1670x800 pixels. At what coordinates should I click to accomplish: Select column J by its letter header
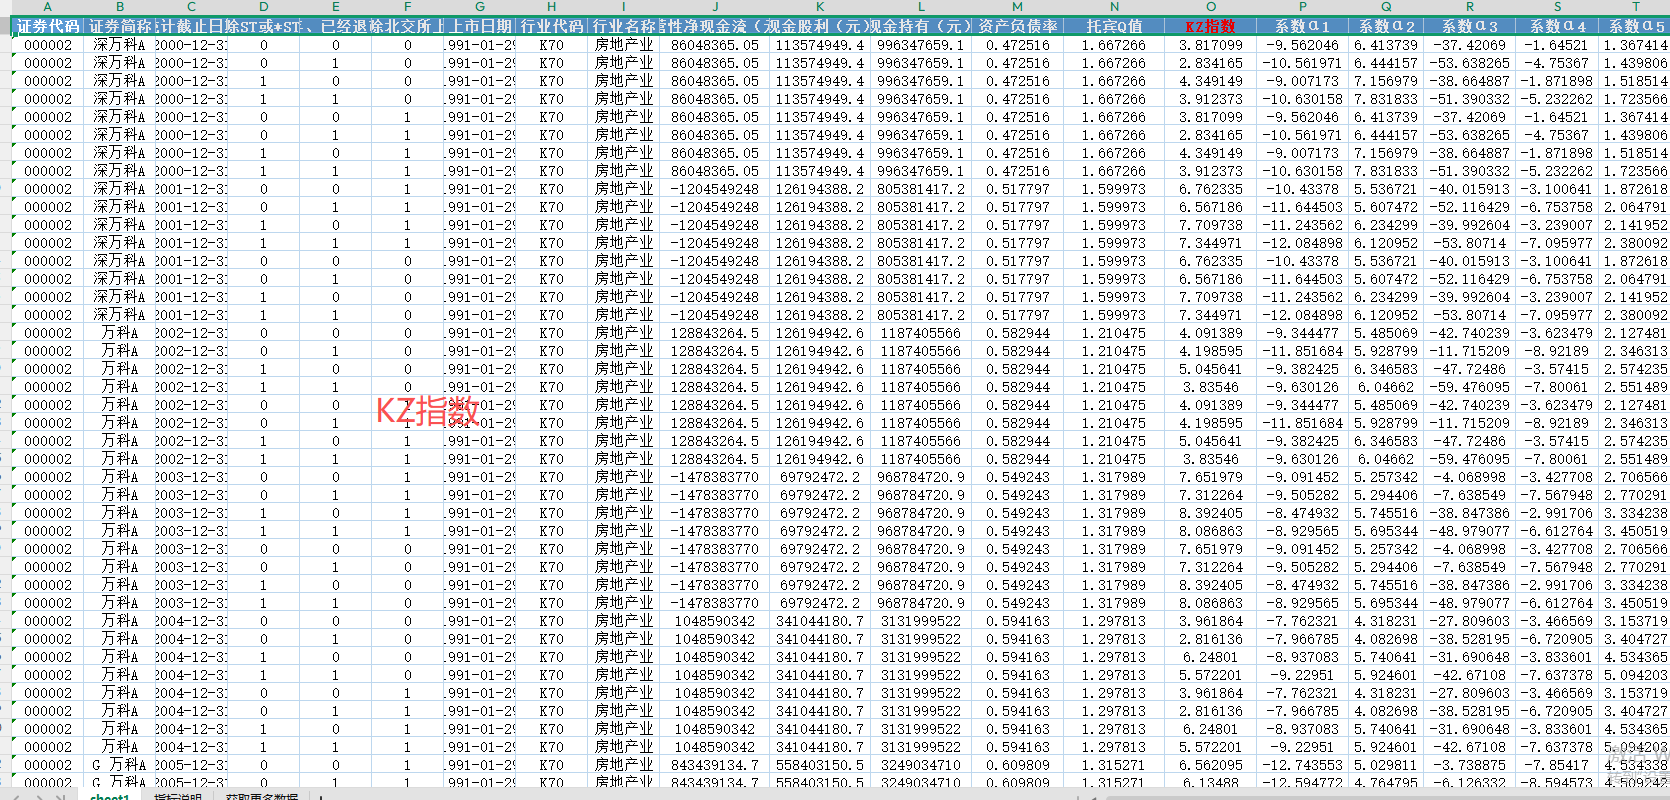[714, 7]
